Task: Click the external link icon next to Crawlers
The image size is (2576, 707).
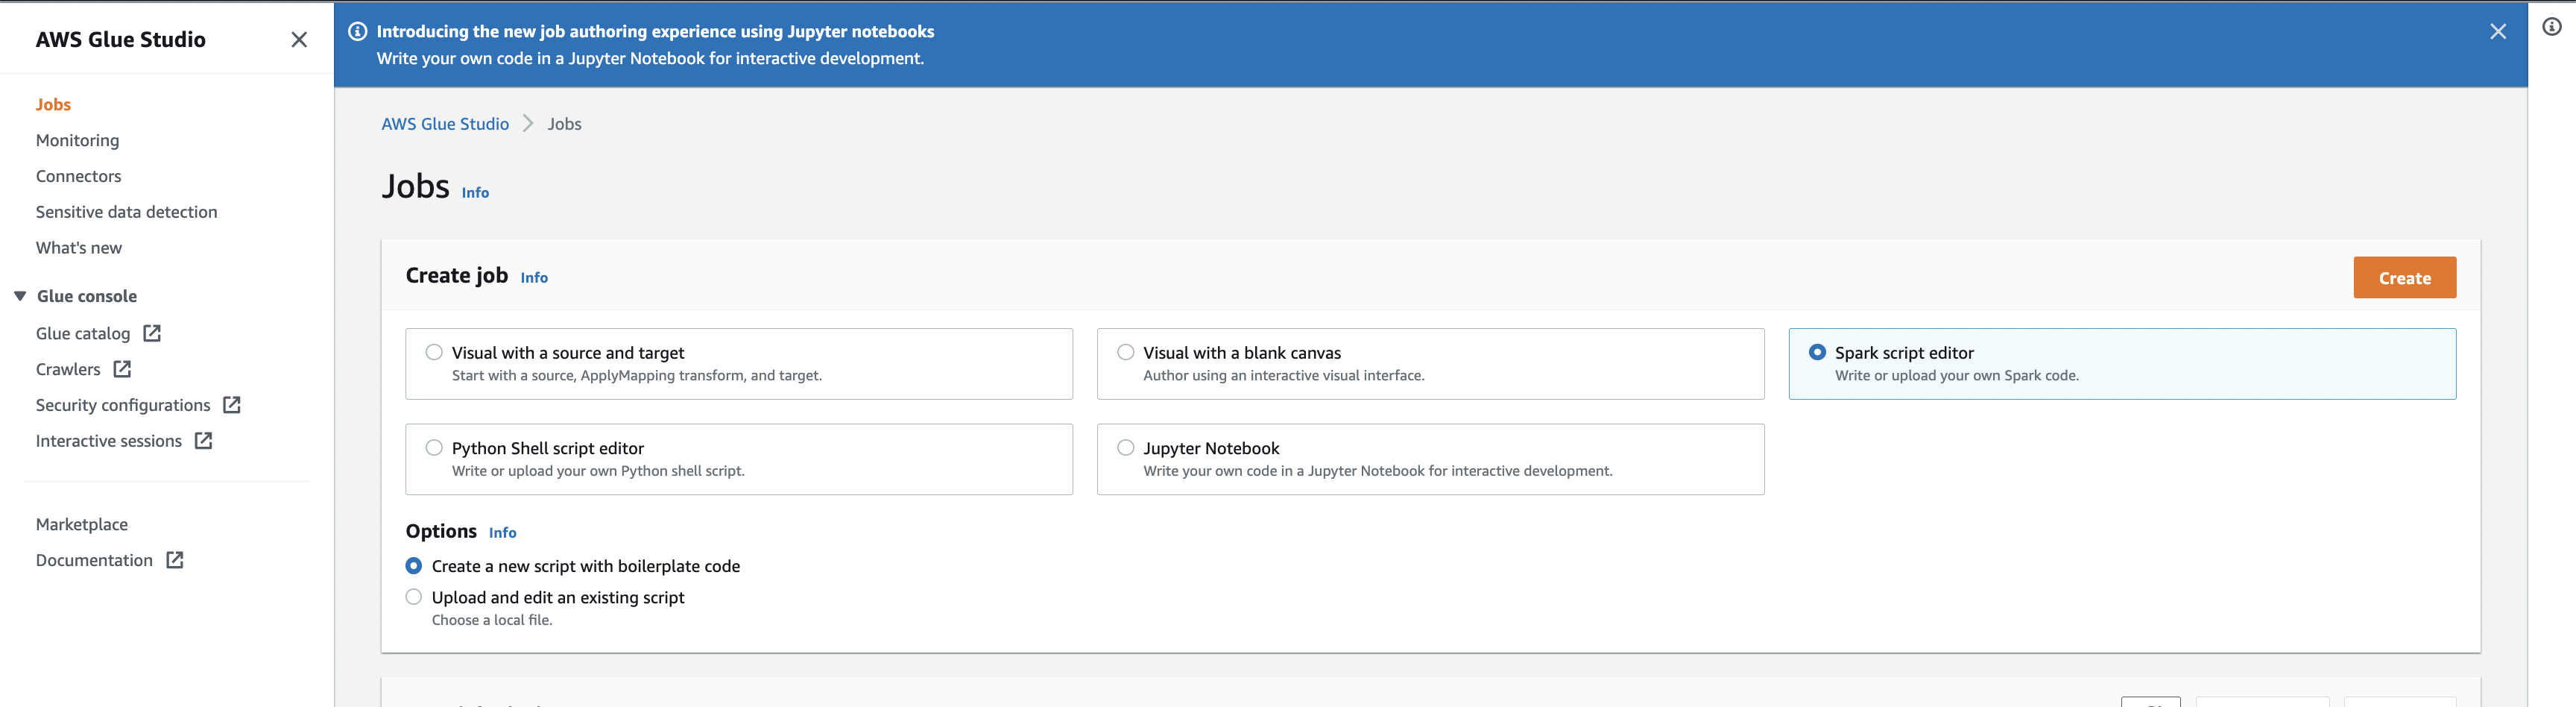Action: tap(122, 369)
